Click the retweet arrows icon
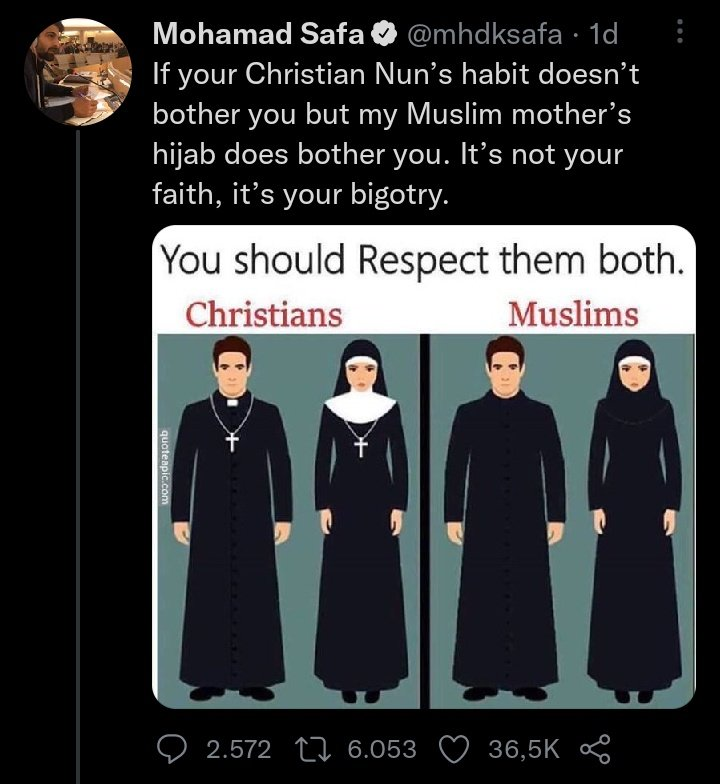 coord(313,749)
